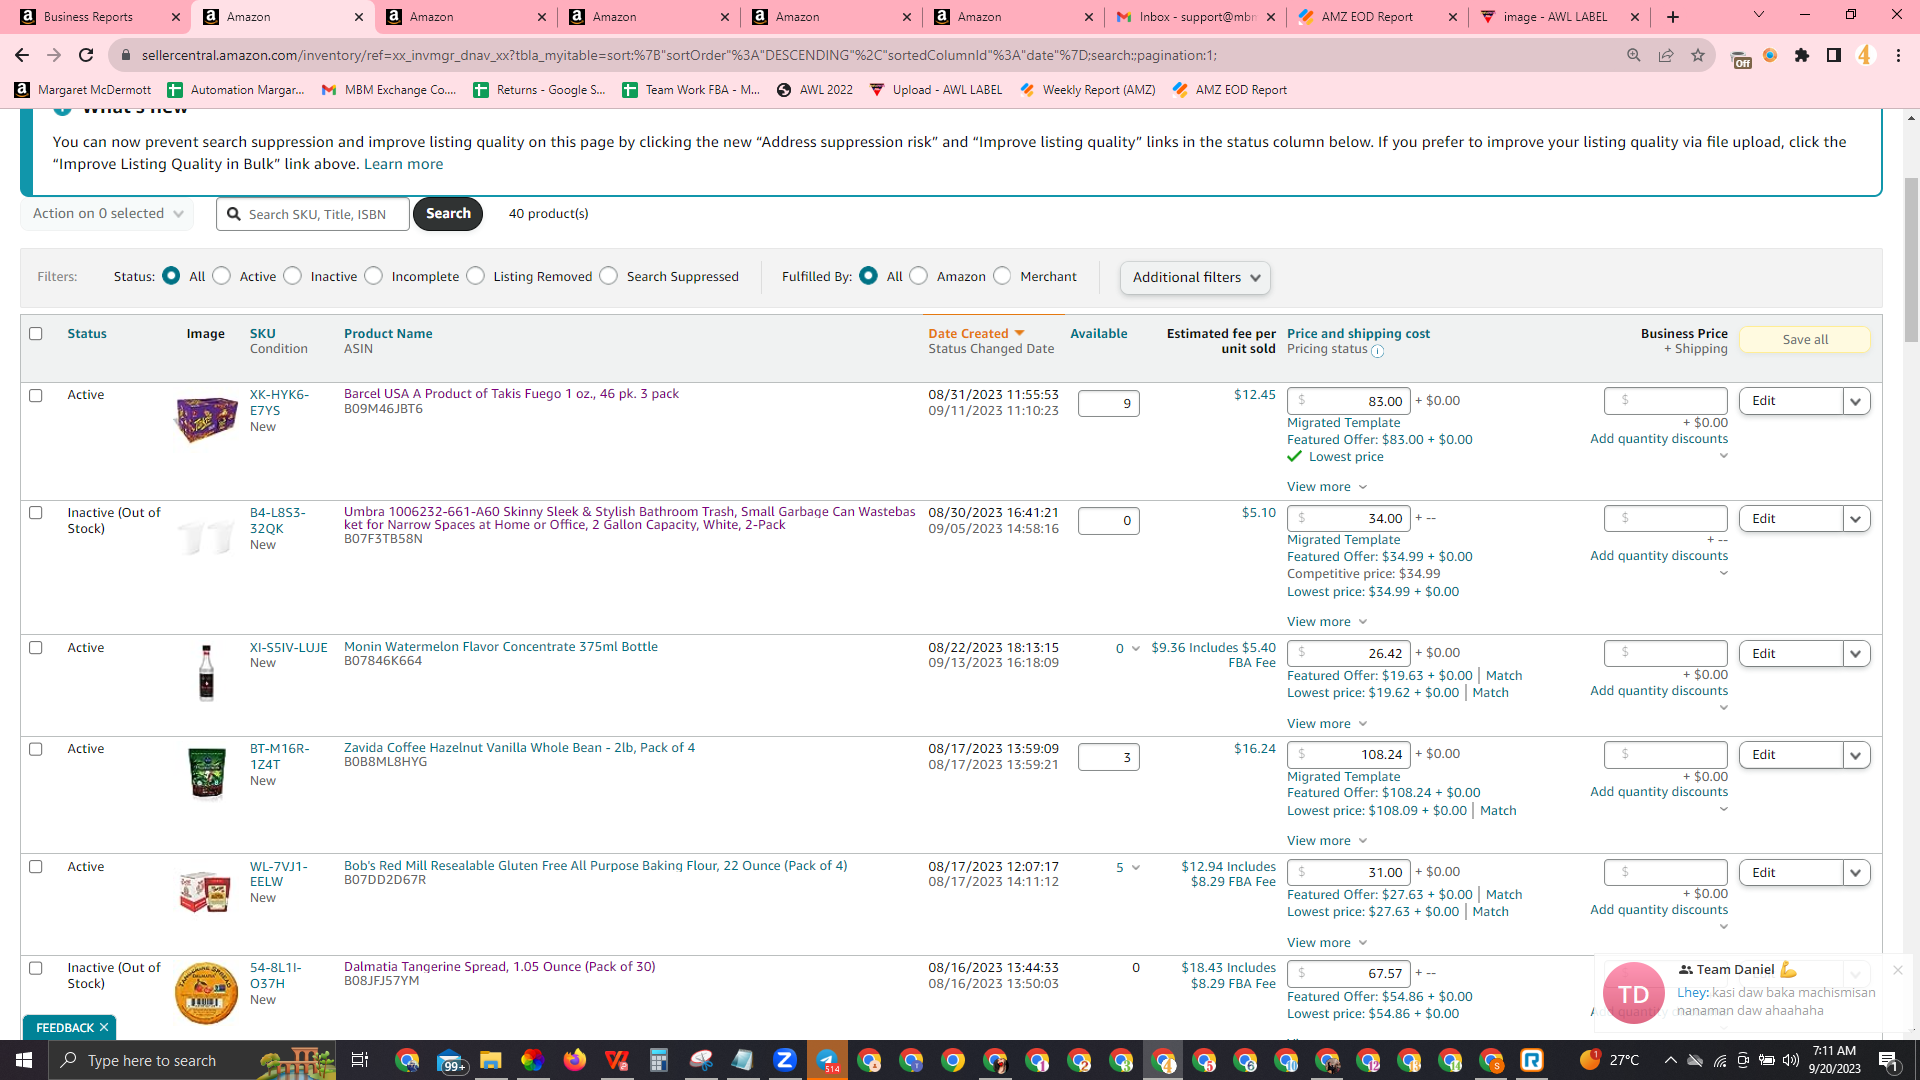
Task: Share this page via the share icon
Action: [x=1666, y=55]
